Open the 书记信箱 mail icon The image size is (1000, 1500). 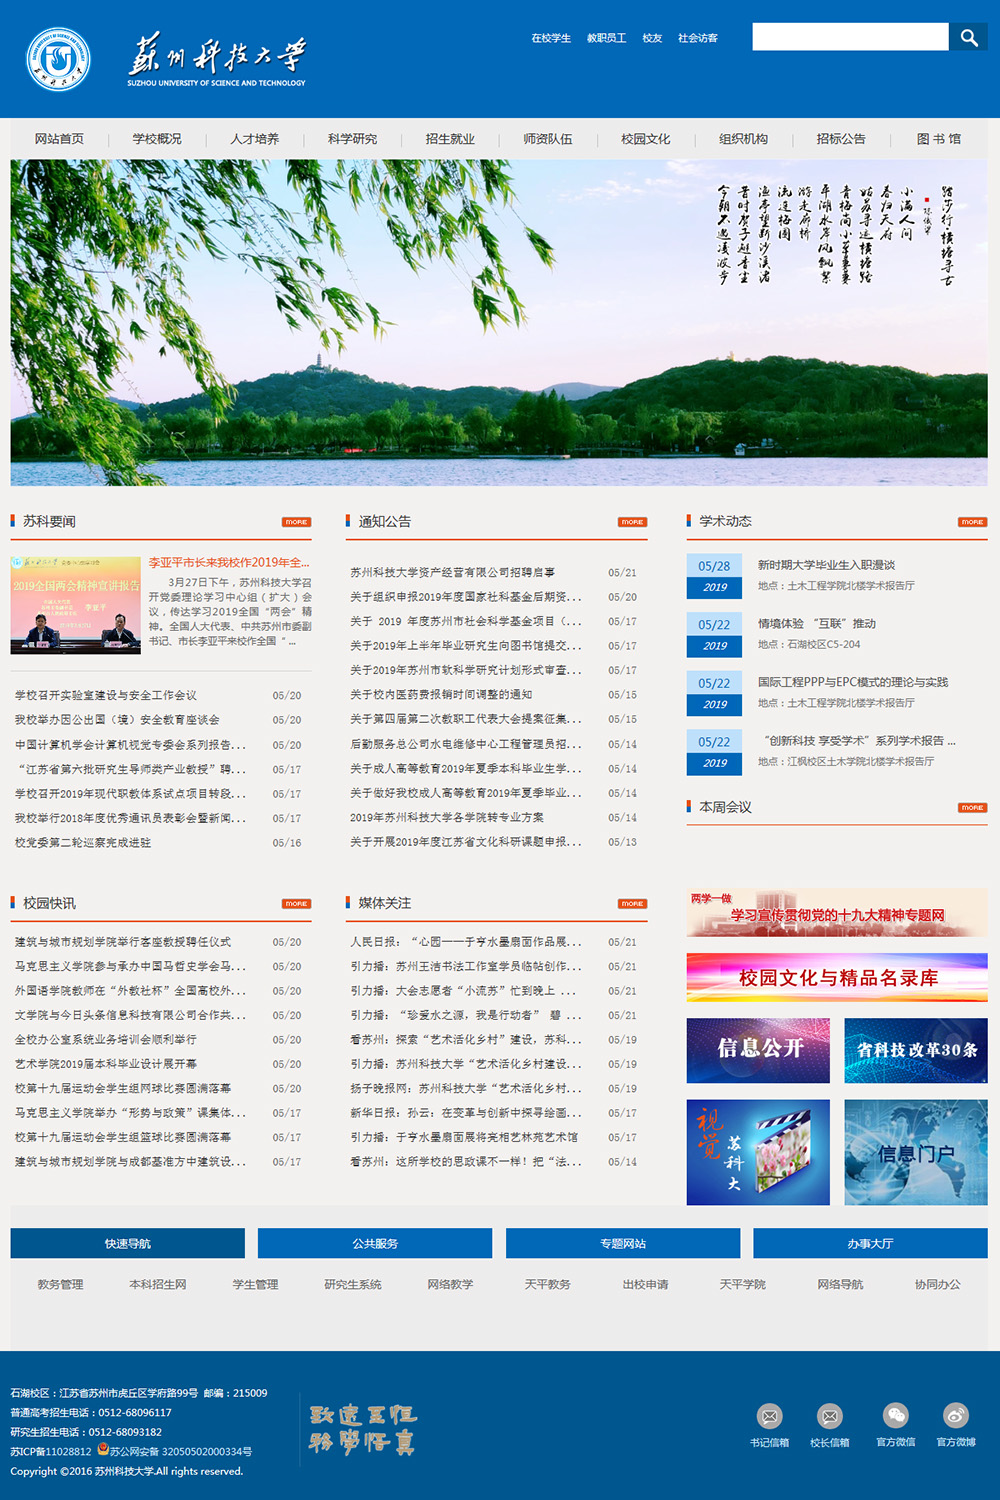click(x=770, y=1417)
